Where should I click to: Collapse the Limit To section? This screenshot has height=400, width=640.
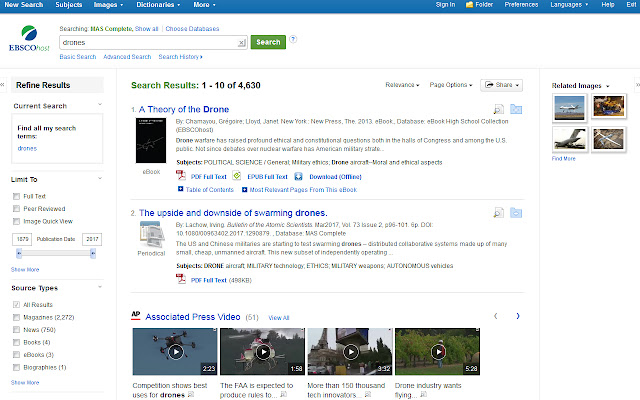pyautogui.click(x=100, y=178)
